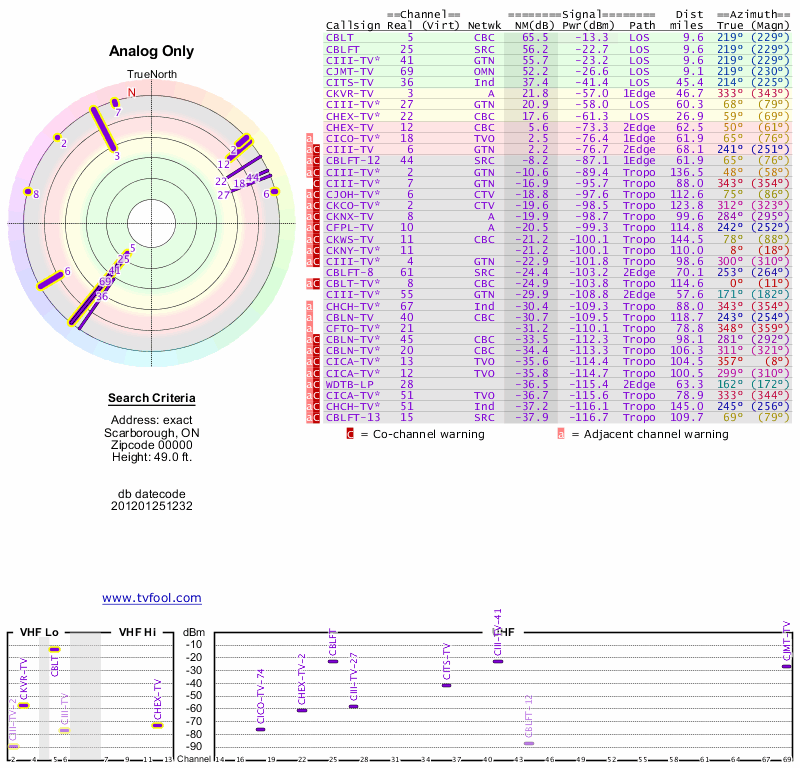Select CKVR-TV callsign in the table
Image resolution: width=800 pixels, height=768 pixels.
coord(349,93)
